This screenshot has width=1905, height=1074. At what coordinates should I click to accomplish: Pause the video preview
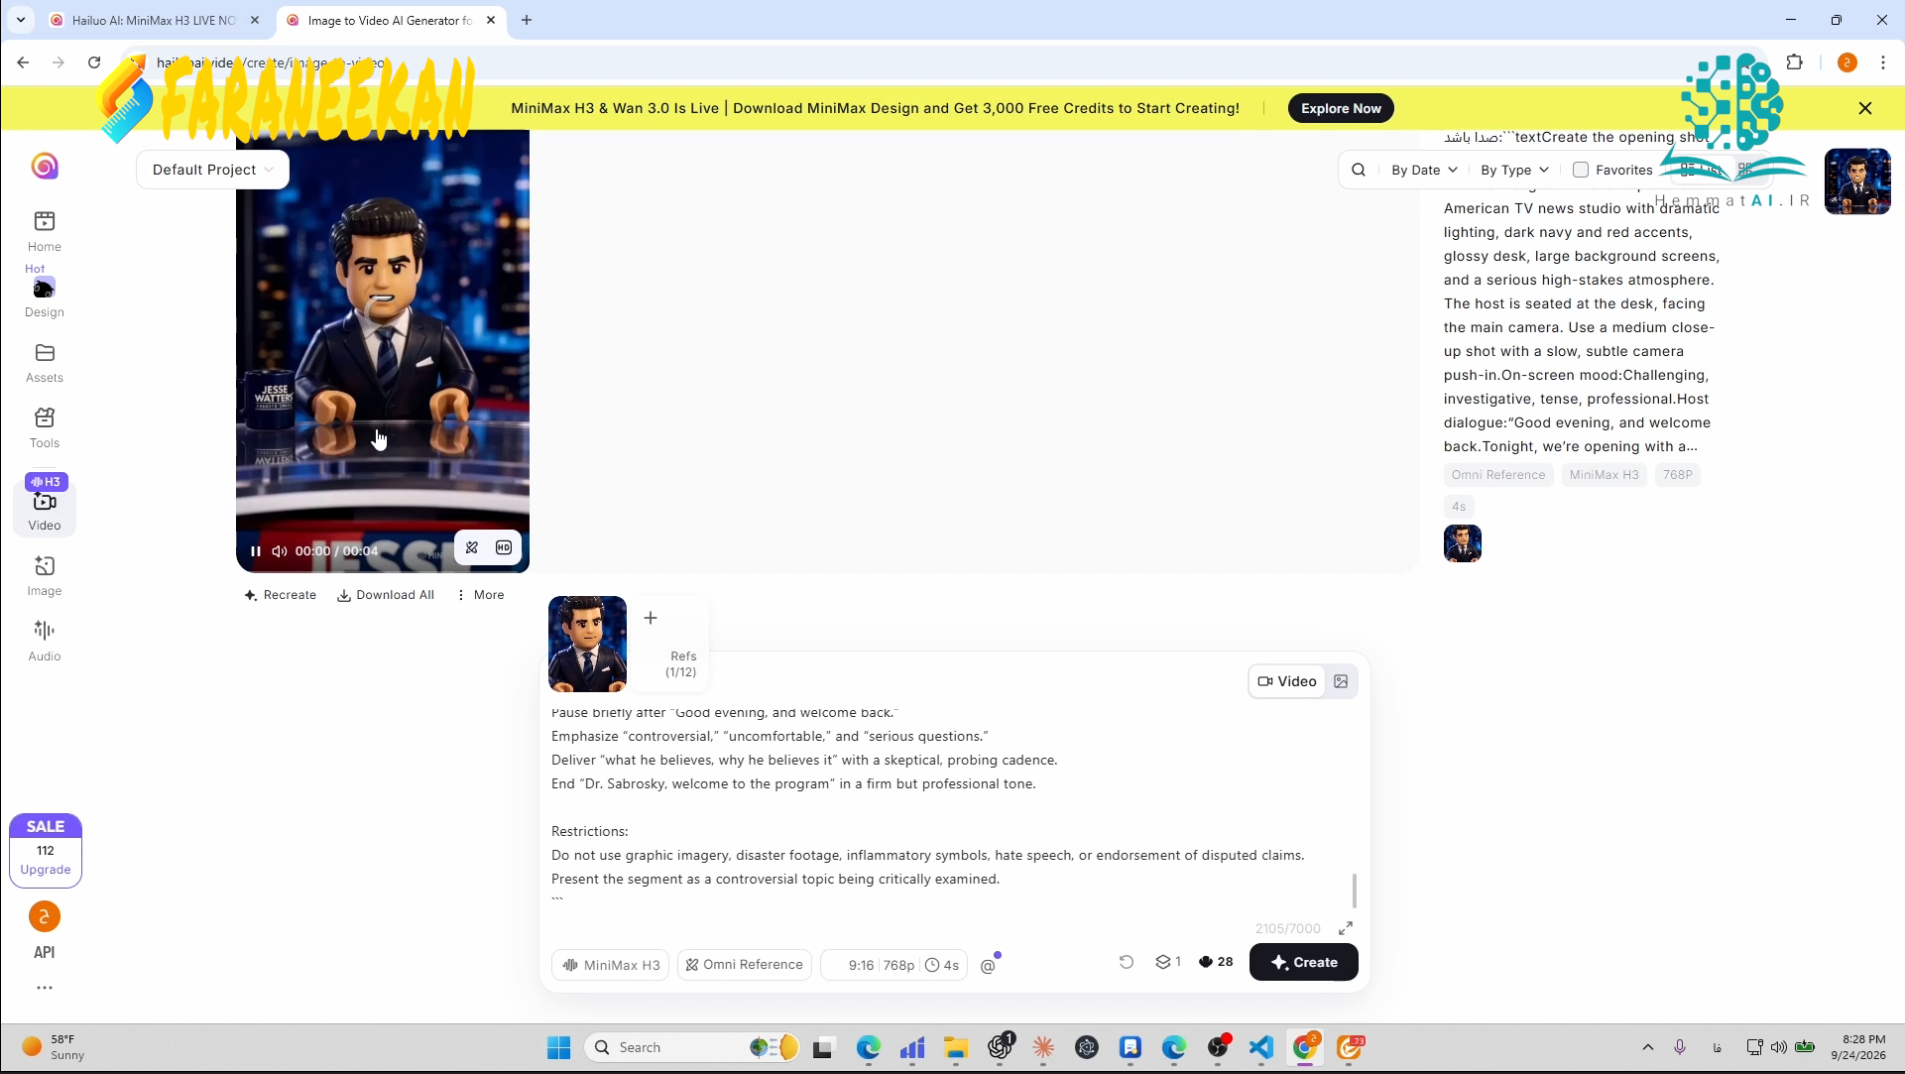pyautogui.click(x=255, y=551)
